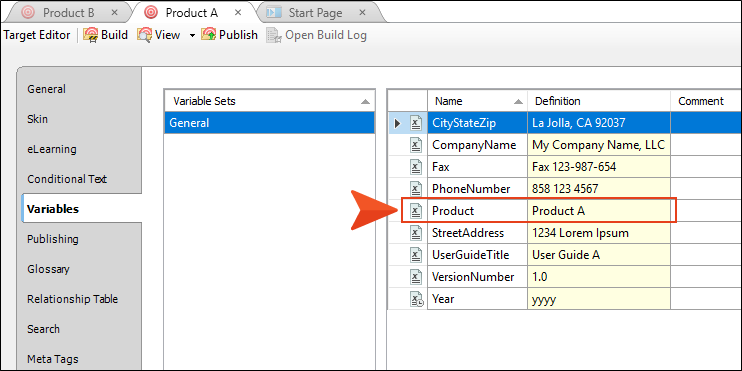Select the CityStateZip name cell
Screen dimensions: 742x371
click(477, 124)
